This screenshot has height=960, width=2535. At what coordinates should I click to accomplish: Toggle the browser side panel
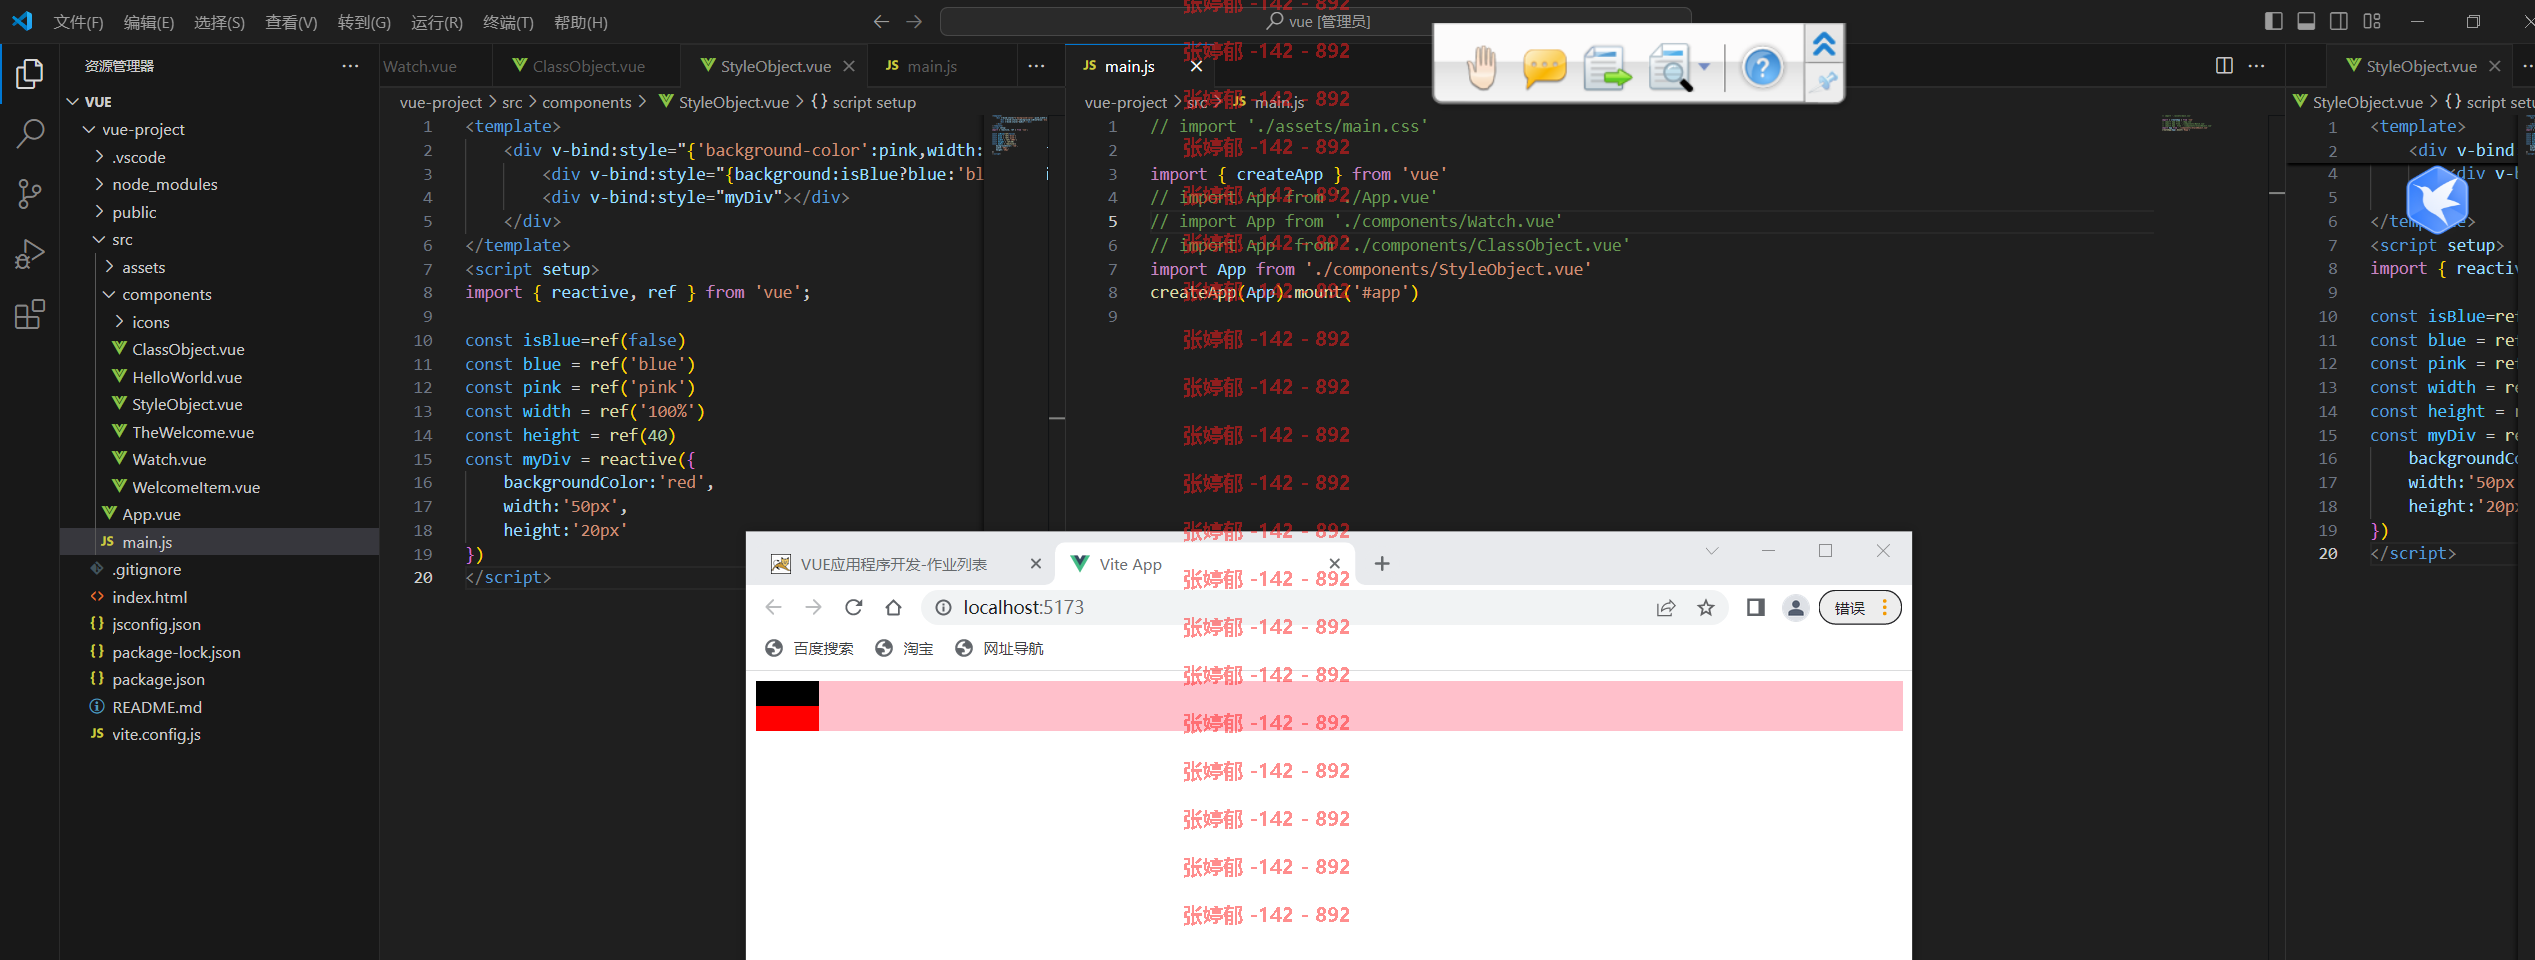pyautogui.click(x=1755, y=607)
